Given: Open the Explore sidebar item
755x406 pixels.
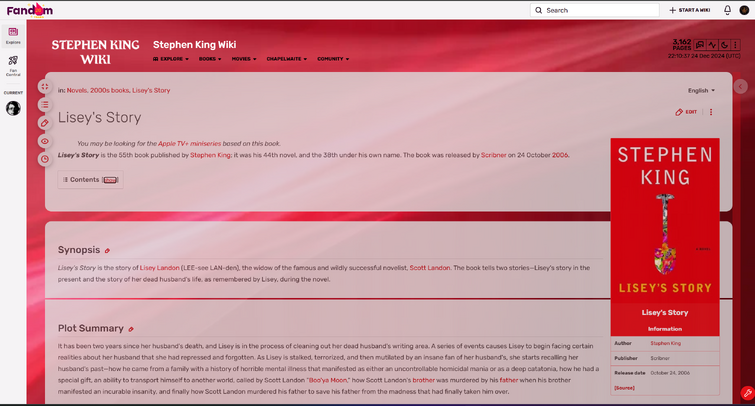Looking at the screenshot, I should [x=13, y=36].
